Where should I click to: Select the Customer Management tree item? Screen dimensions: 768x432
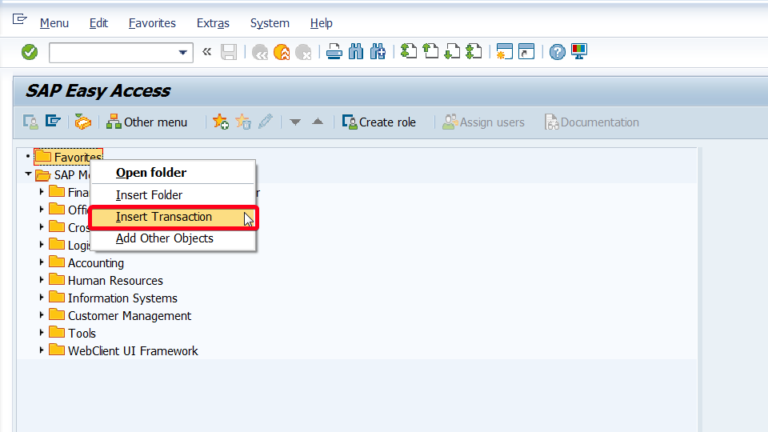(129, 316)
